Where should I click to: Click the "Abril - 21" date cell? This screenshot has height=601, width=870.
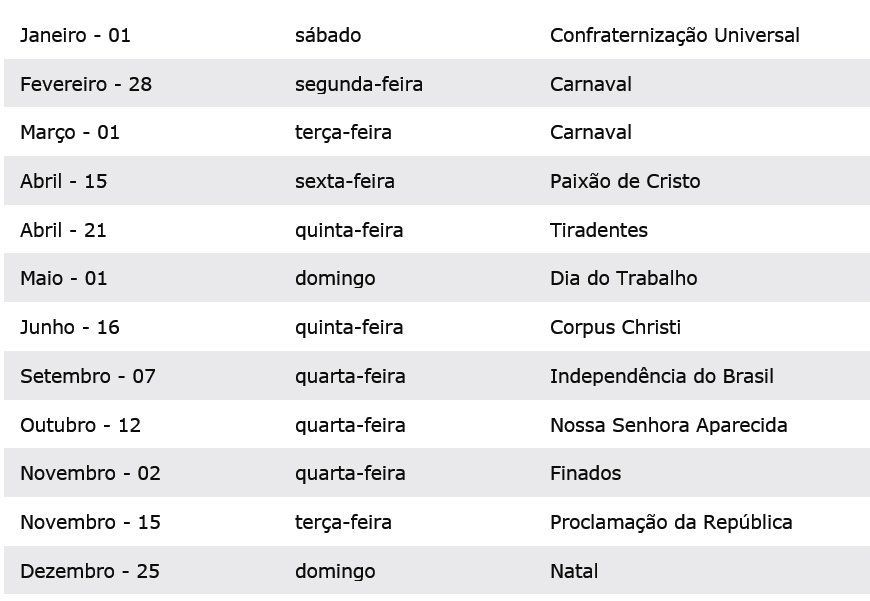63,230
